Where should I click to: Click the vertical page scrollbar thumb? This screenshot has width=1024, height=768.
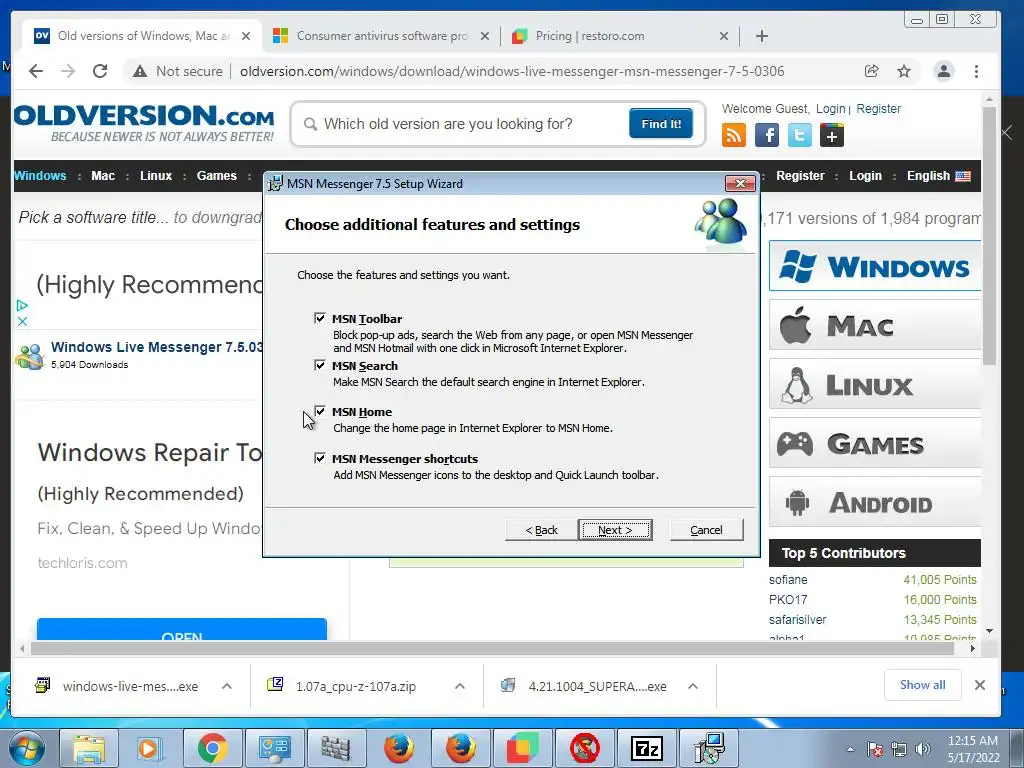(x=989, y=235)
